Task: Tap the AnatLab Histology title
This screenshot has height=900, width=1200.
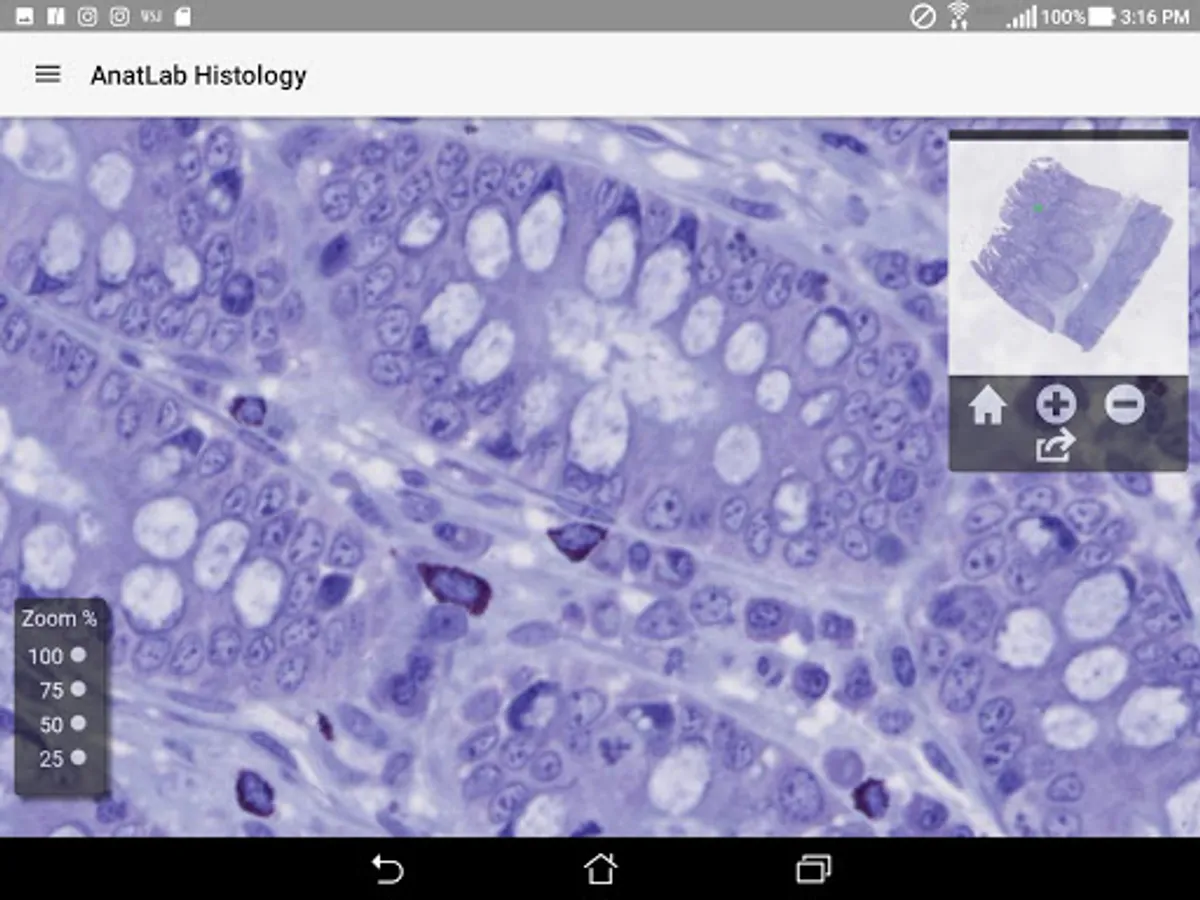Action: pos(198,76)
